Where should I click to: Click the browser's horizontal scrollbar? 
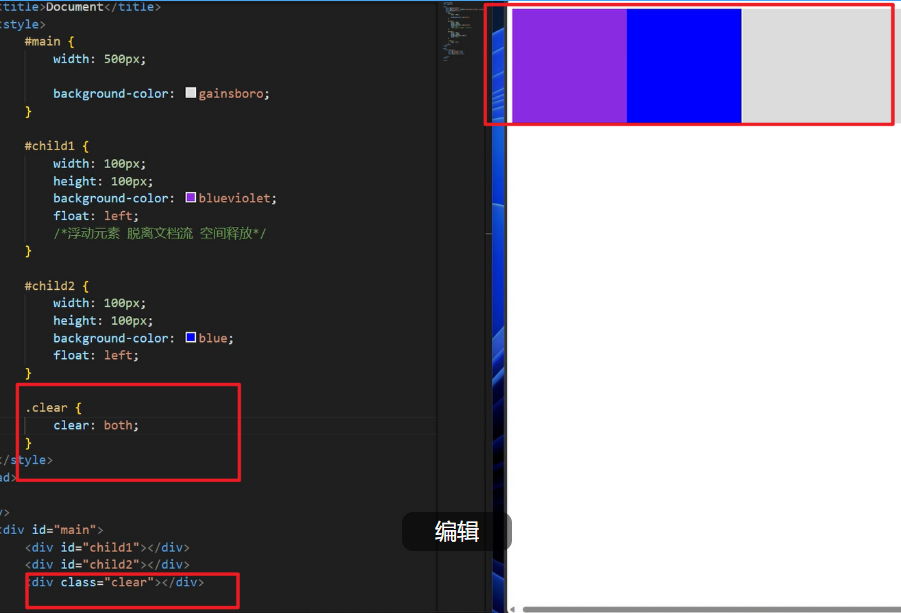click(711, 609)
